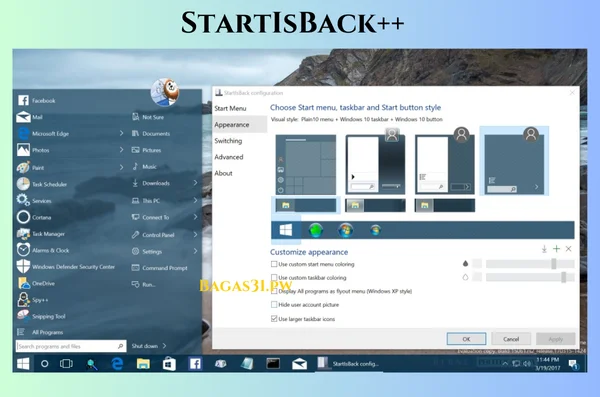This screenshot has width=600, height=397.
Task: Expand the Downloads submenu arrow
Action: pos(195,183)
